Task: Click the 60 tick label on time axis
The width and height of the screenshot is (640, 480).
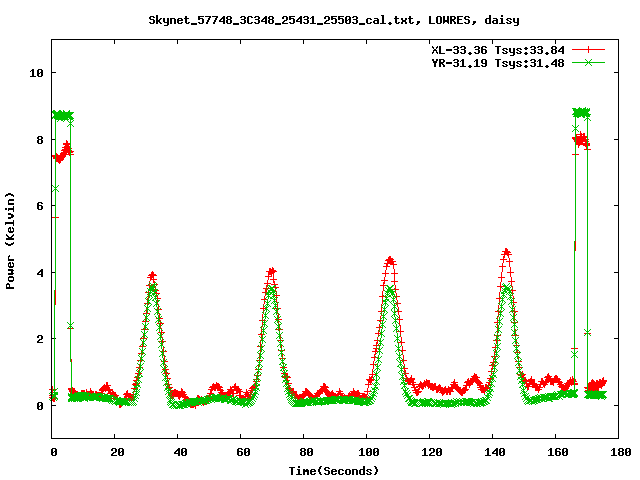Action: coord(241,452)
